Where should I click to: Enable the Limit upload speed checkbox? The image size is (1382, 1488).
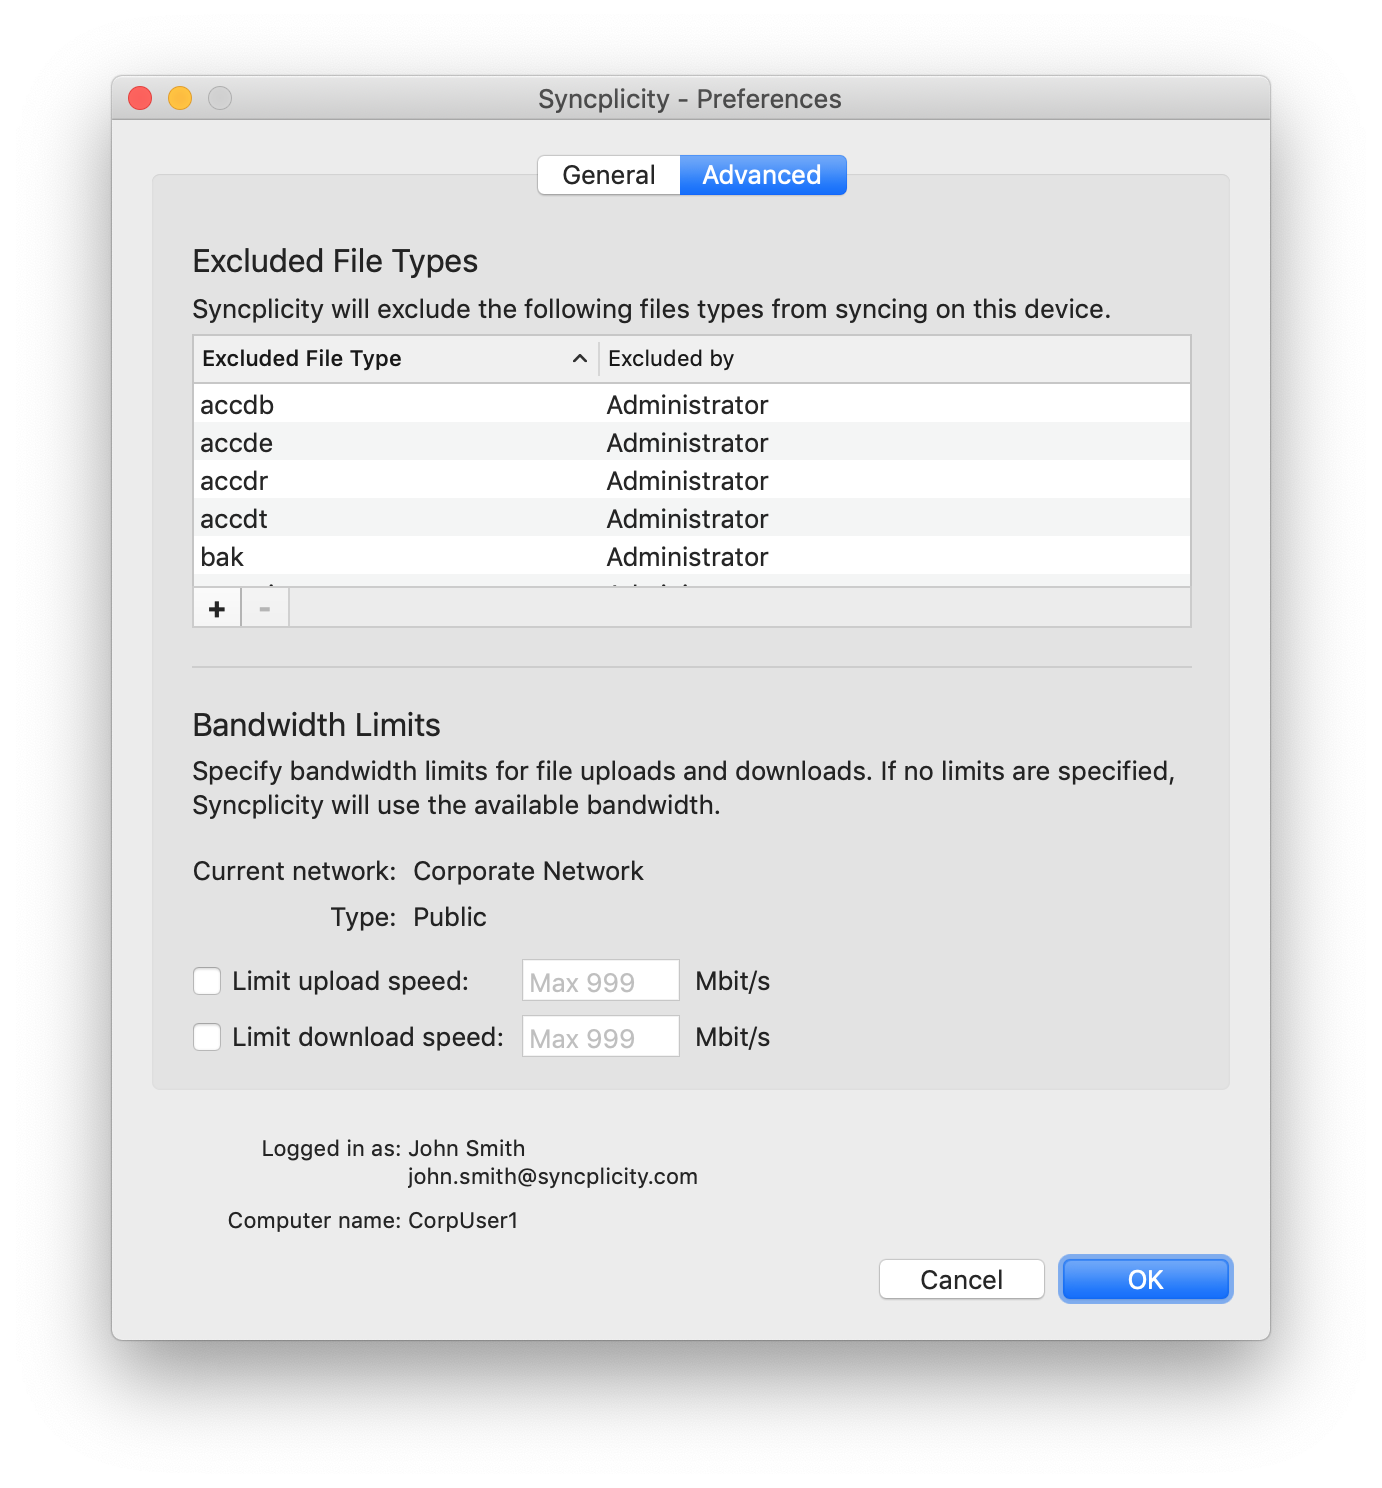point(207,981)
